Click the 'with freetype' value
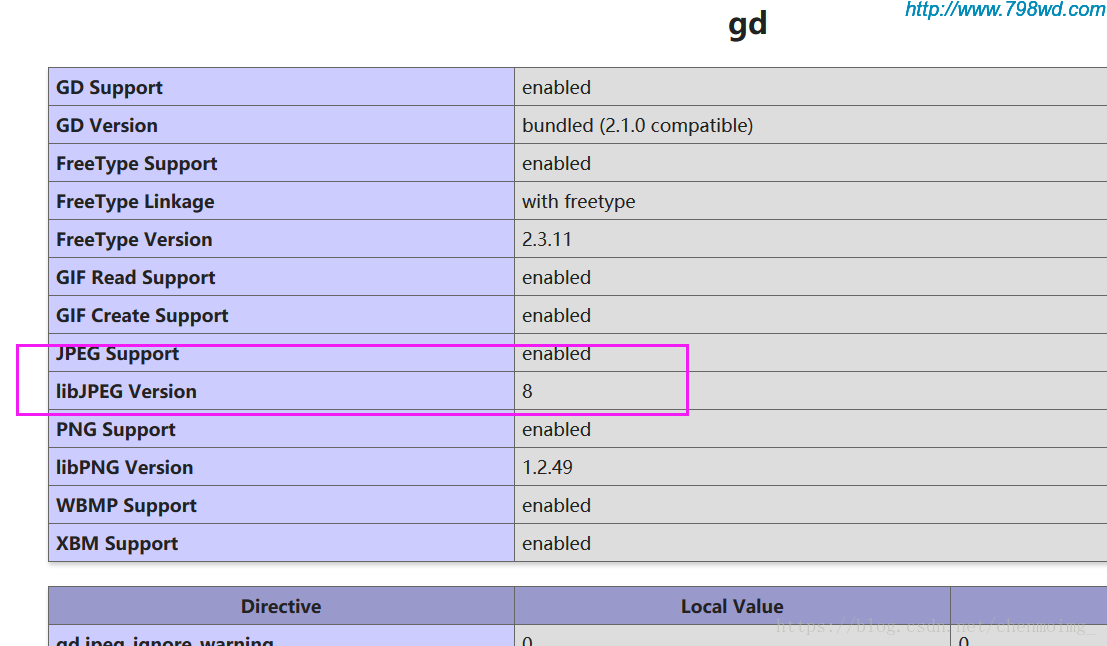 (x=579, y=202)
